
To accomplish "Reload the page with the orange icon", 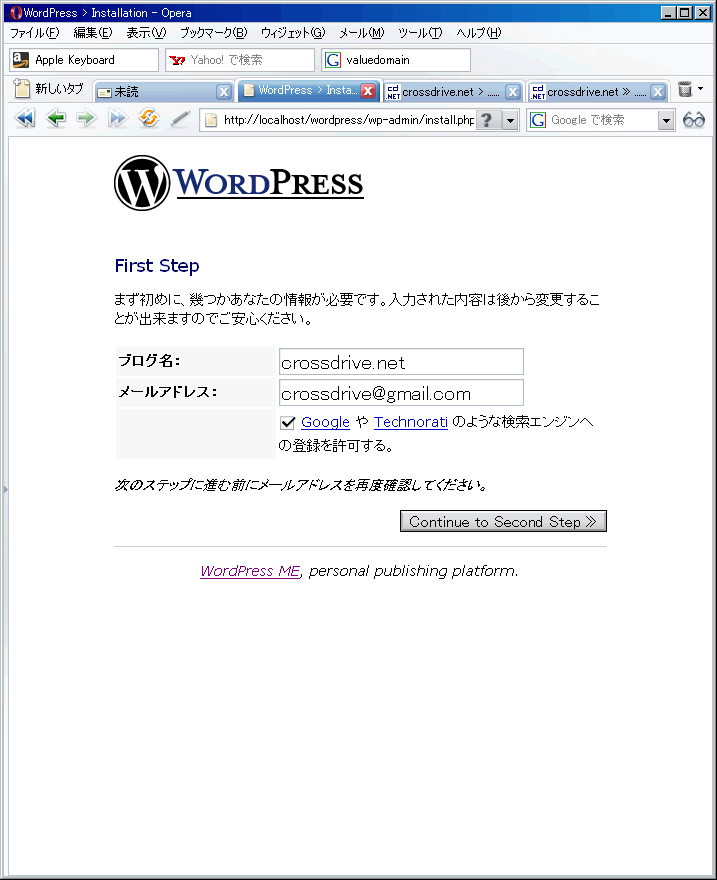I will (149, 118).
